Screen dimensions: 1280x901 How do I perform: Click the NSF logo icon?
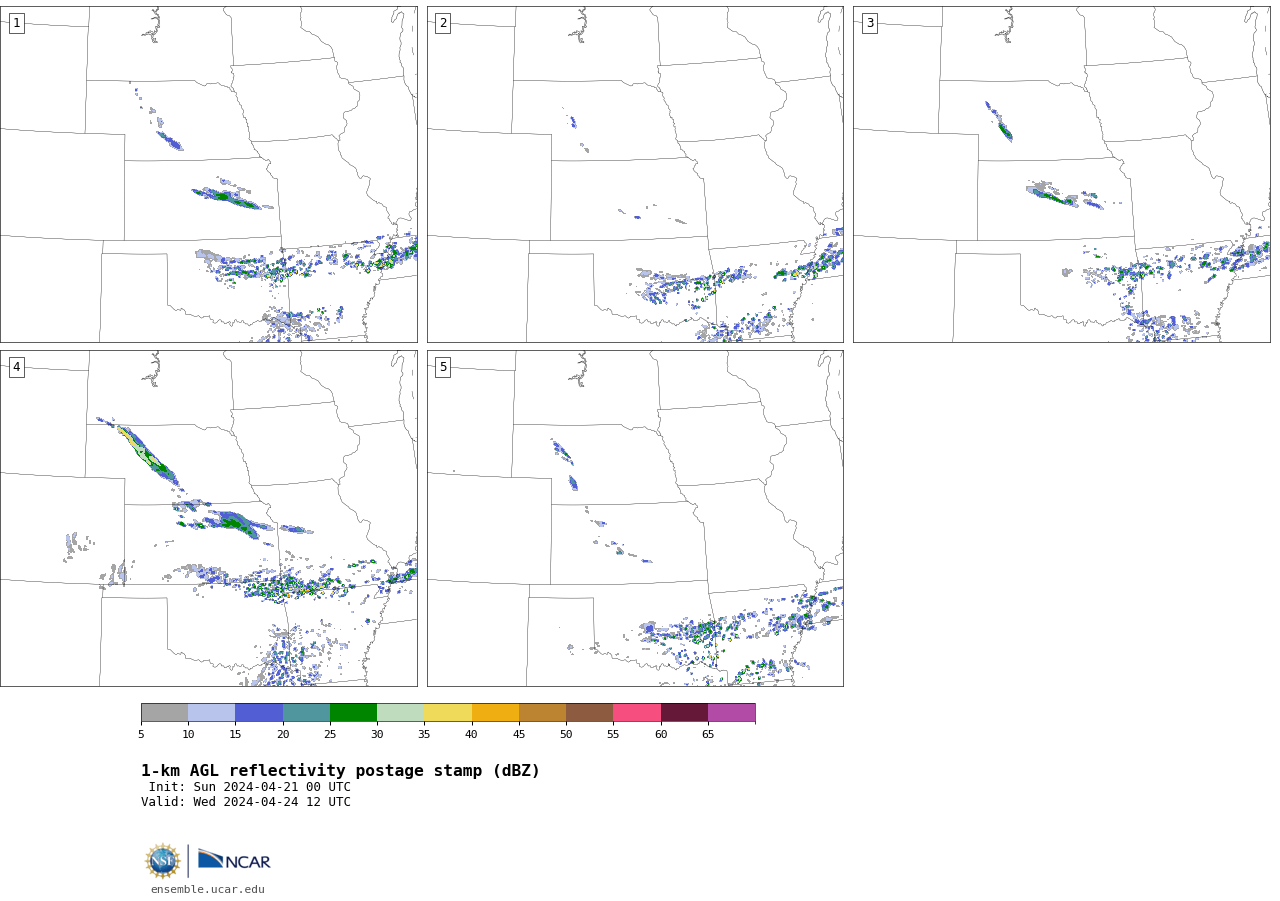tap(163, 861)
